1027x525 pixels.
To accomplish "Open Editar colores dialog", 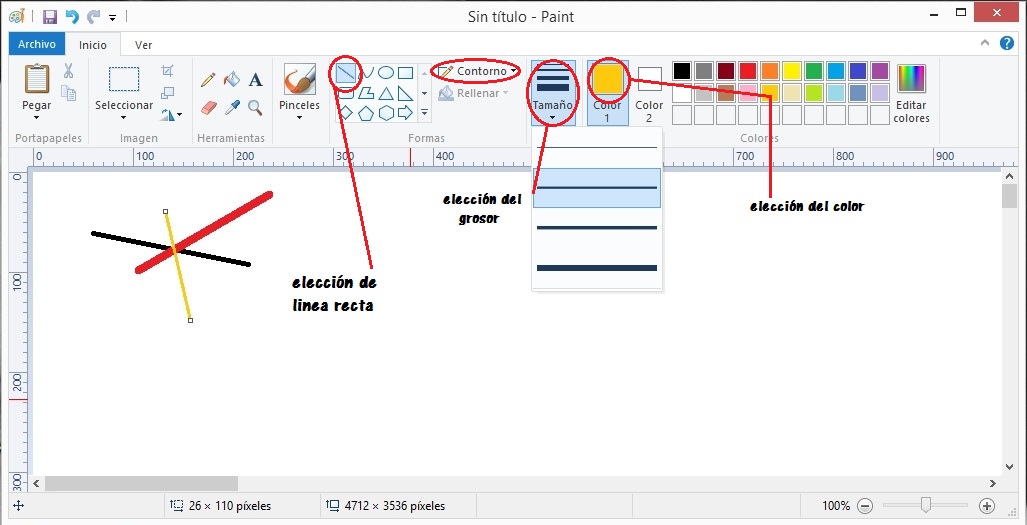I will click(x=911, y=92).
